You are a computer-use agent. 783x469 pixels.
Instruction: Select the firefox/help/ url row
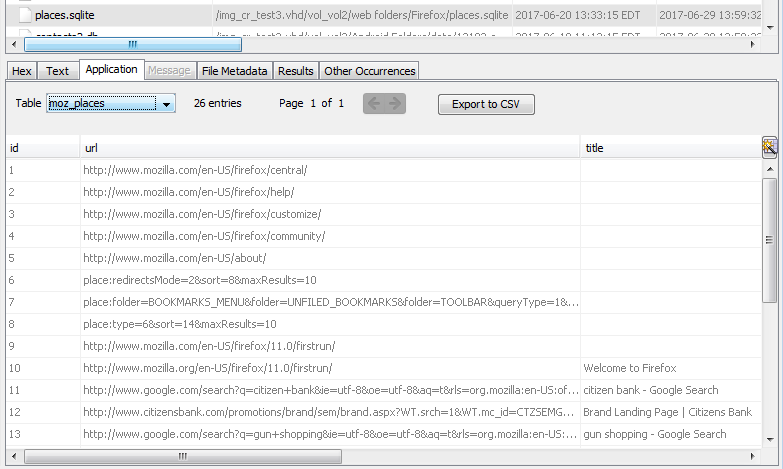coord(384,192)
